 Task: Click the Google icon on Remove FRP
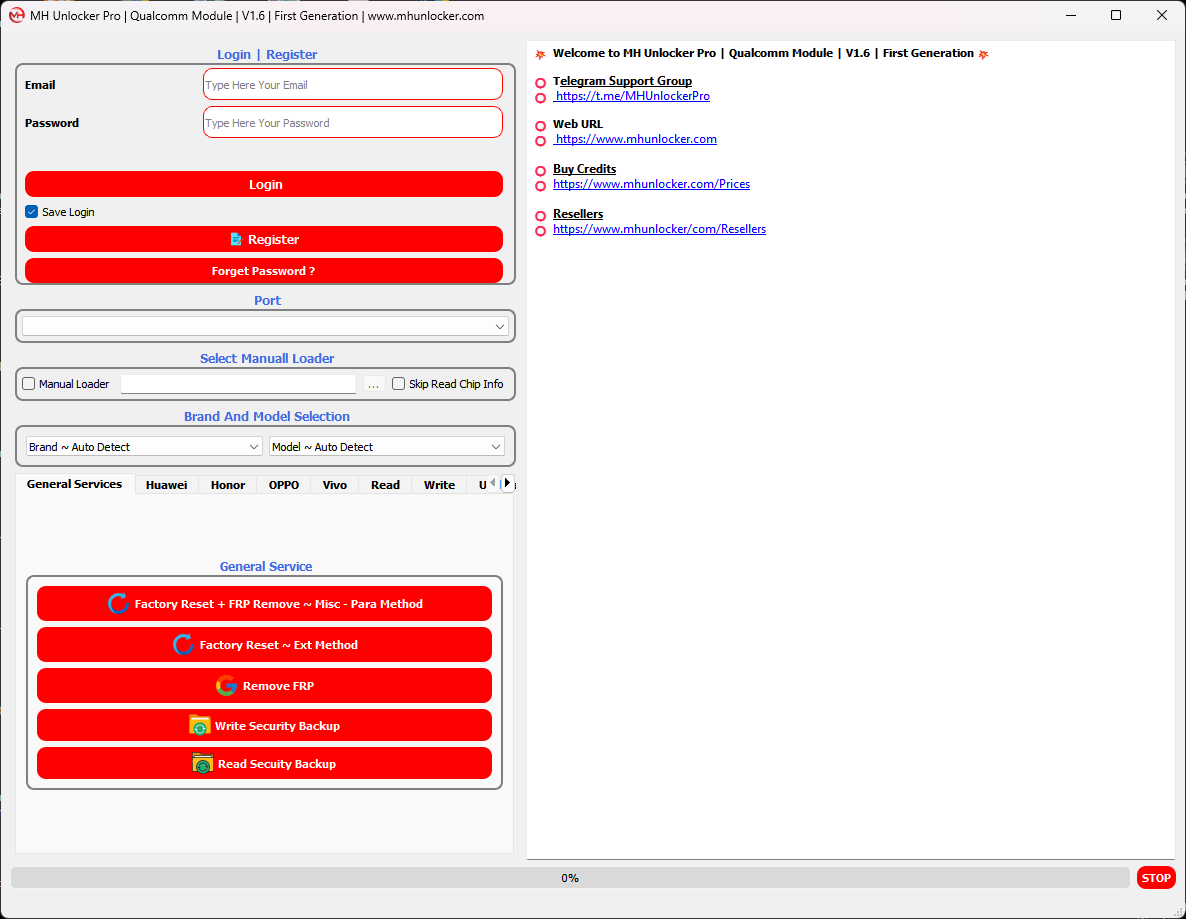[226, 686]
